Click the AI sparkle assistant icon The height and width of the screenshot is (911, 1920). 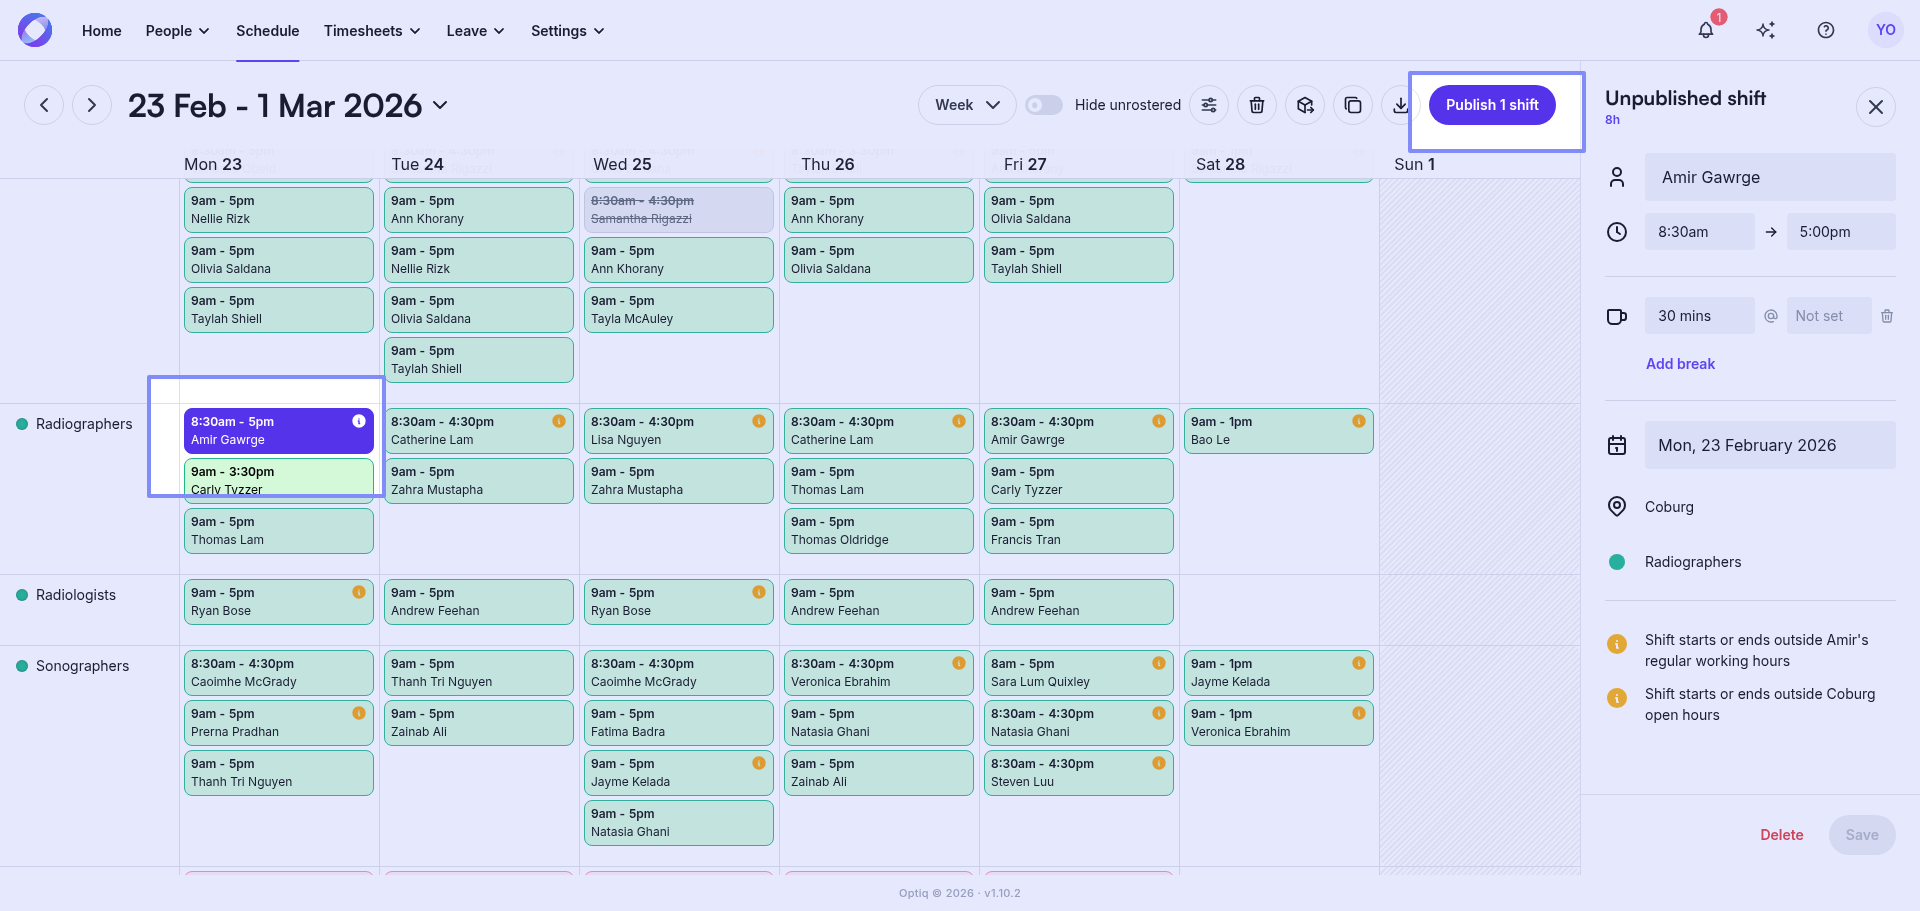pos(1766,30)
